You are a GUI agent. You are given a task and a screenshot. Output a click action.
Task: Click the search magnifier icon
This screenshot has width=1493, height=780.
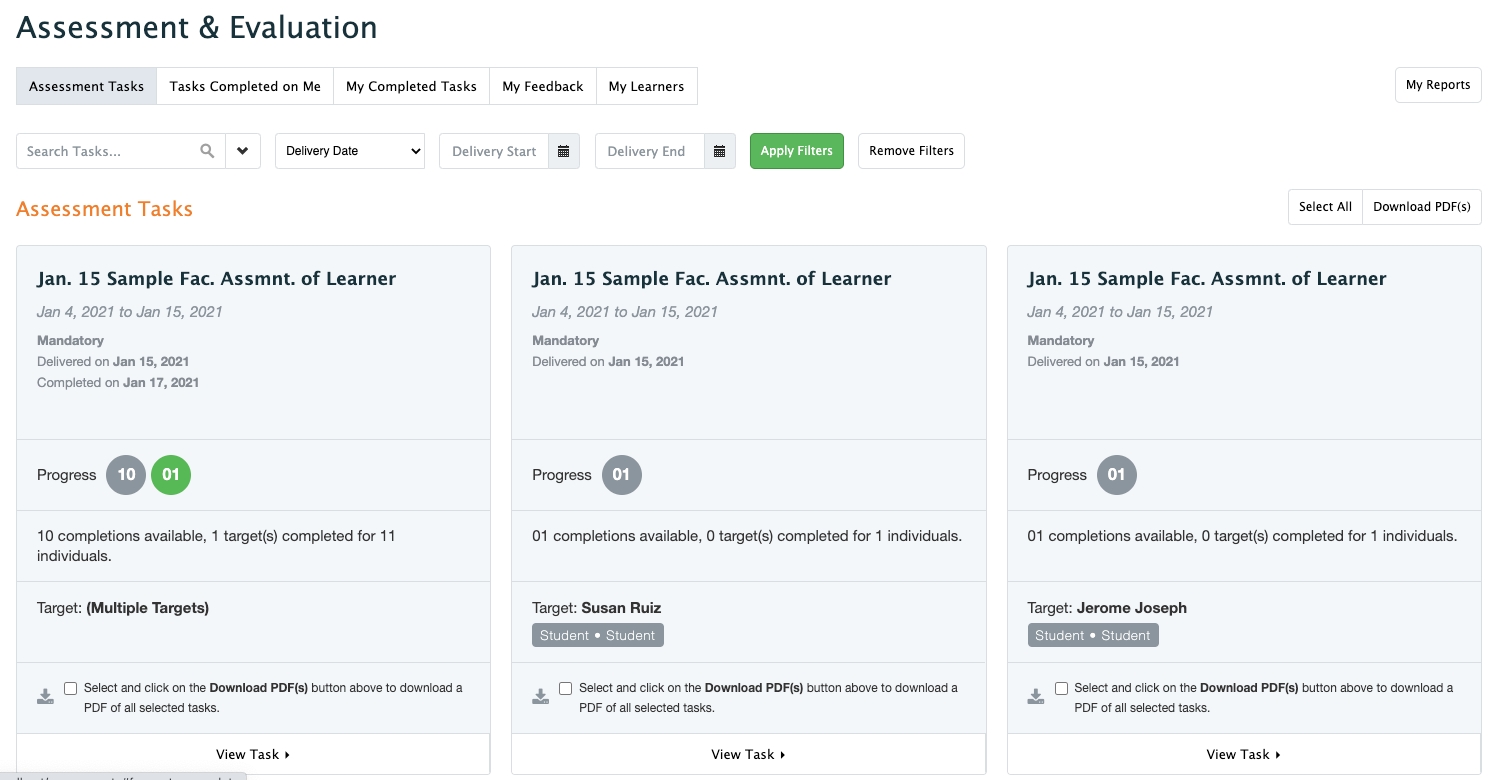[207, 151]
